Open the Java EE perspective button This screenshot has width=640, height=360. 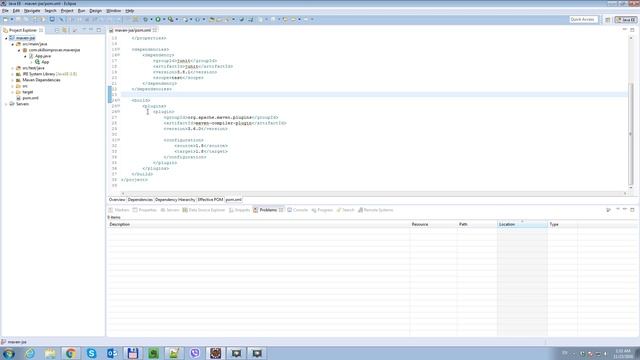click(x=626, y=20)
